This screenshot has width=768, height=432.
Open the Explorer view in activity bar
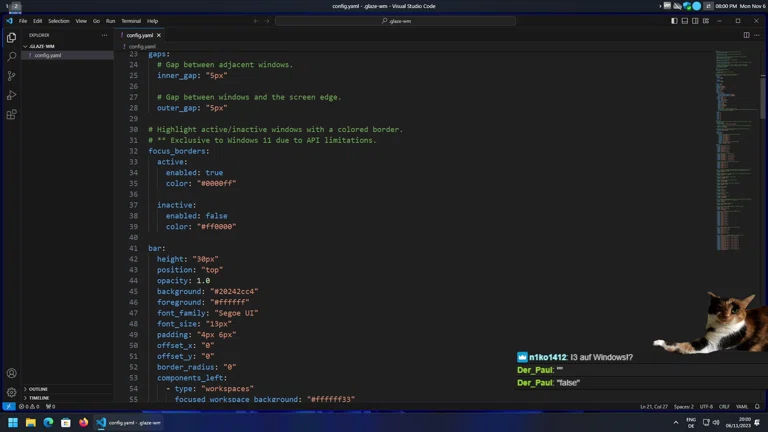12,37
